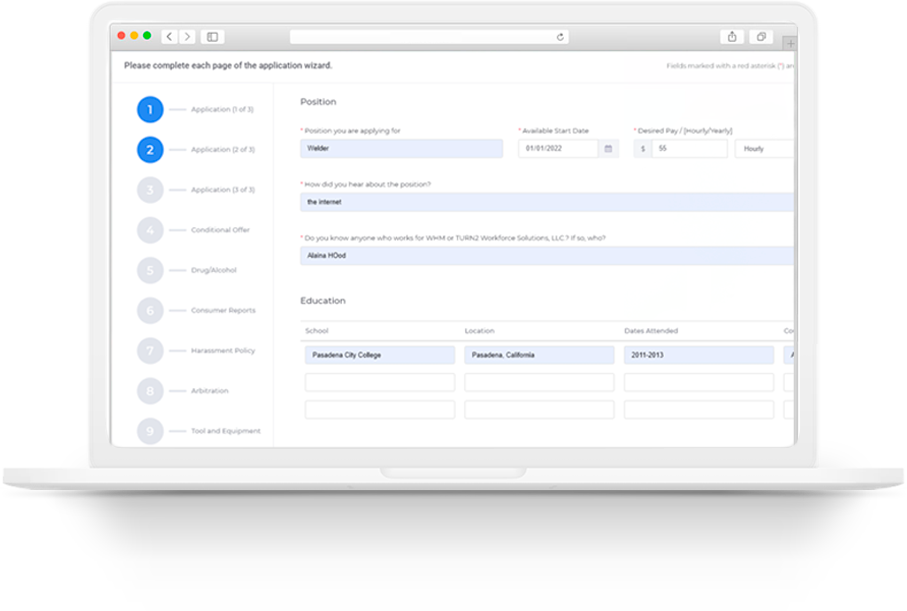Screen dimensions: 907x611
Task: Click the empty second-row School field
Action: pyautogui.click(x=380, y=382)
